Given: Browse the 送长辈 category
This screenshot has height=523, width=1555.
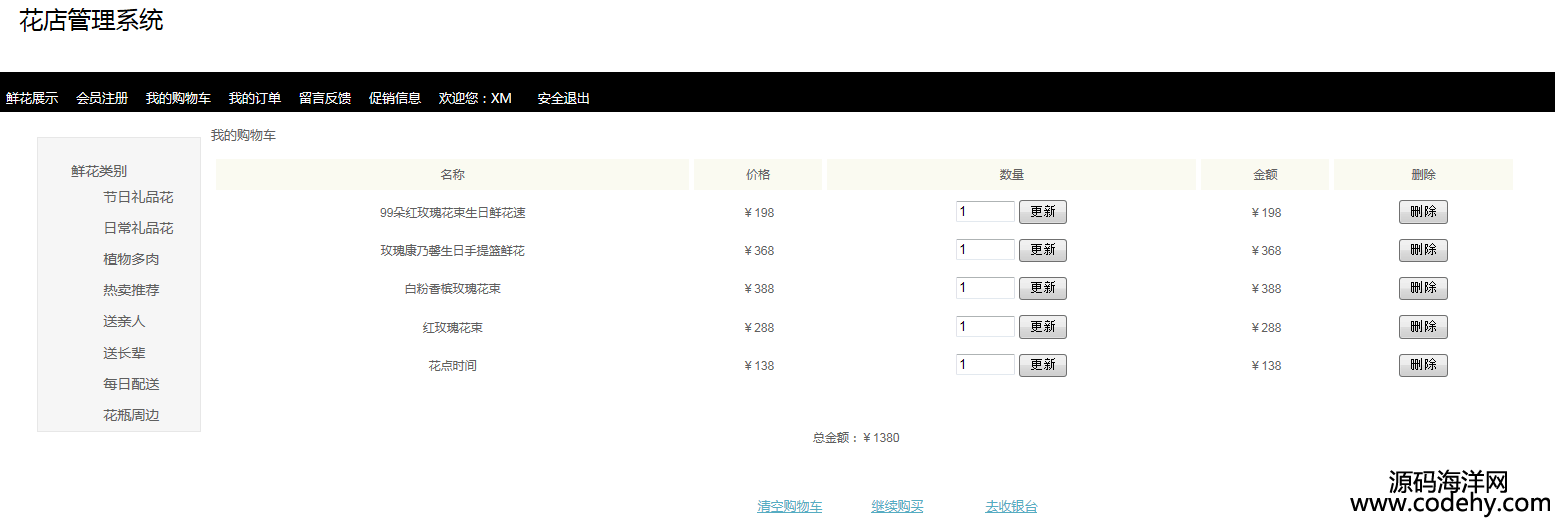Looking at the screenshot, I should click(x=124, y=353).
